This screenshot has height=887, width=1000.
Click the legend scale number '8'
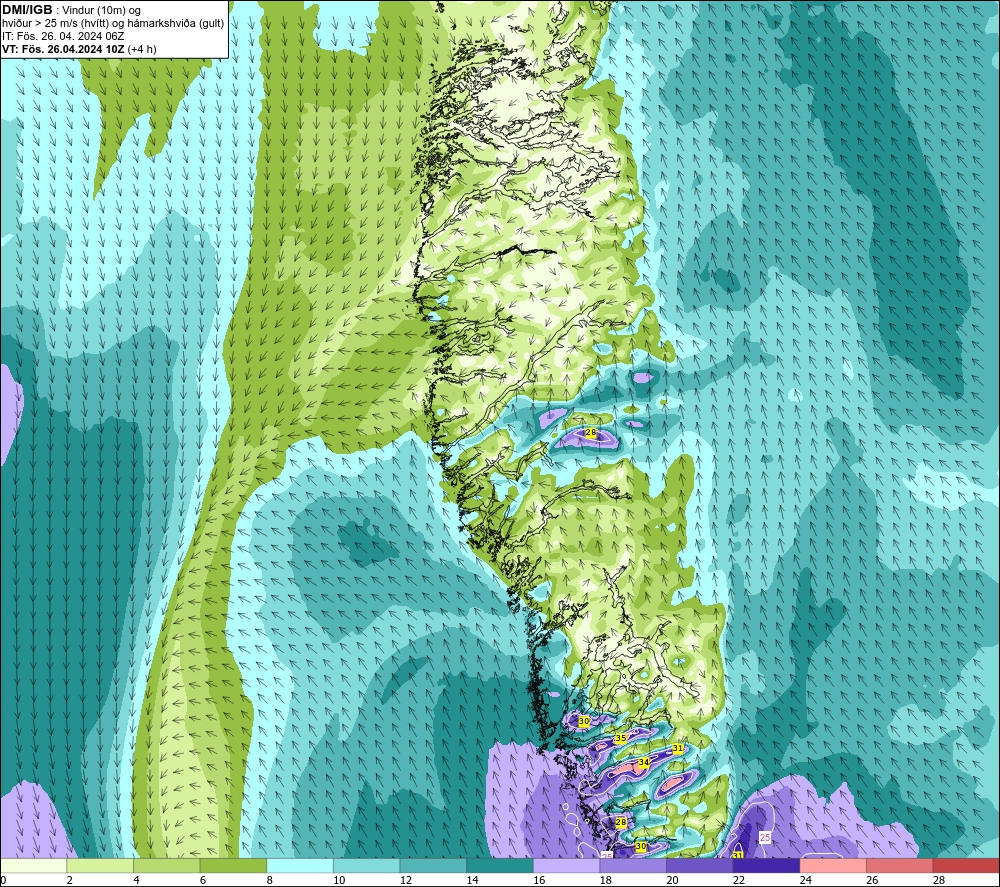pos(270,881)
